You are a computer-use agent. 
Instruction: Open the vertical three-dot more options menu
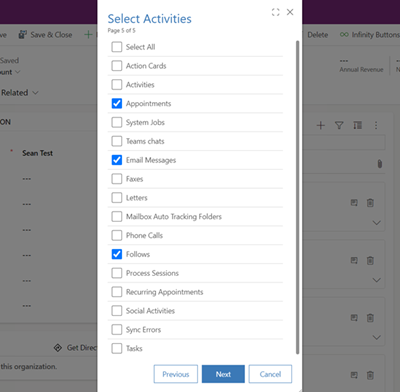tap(376, 125)
